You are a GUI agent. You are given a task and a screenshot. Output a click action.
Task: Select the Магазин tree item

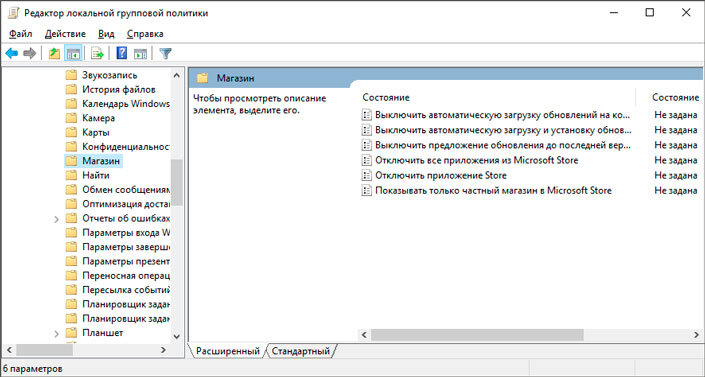tap(101, 161)
